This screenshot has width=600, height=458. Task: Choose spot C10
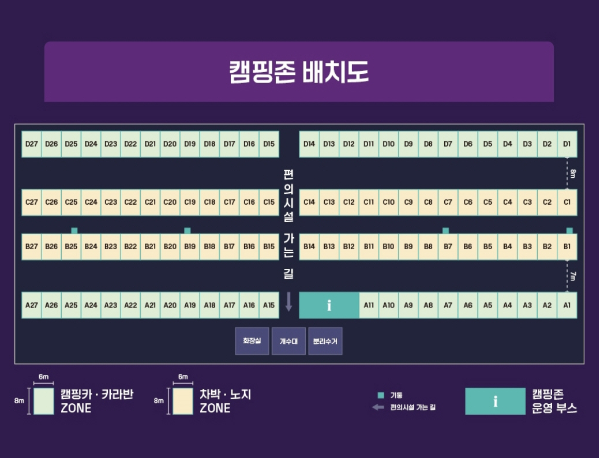click(x=388, y=202)
